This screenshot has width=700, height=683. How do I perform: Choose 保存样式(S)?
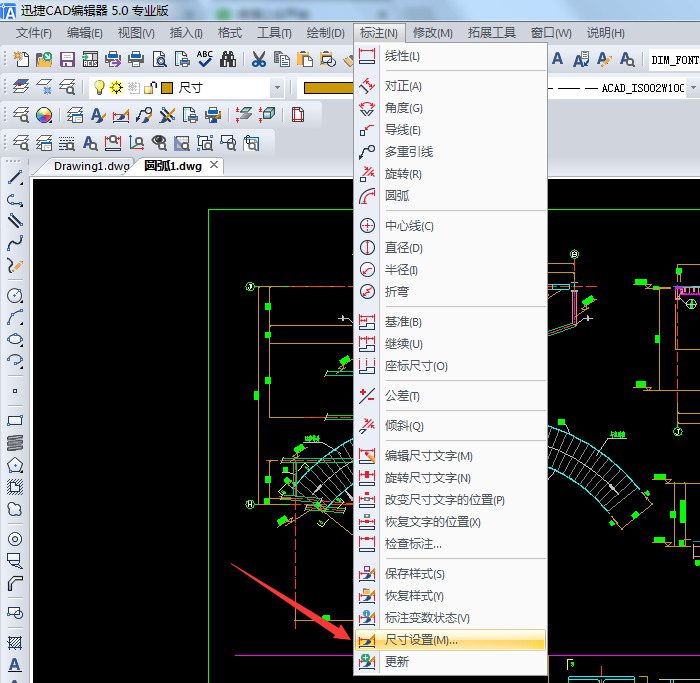tap(450, 574)
